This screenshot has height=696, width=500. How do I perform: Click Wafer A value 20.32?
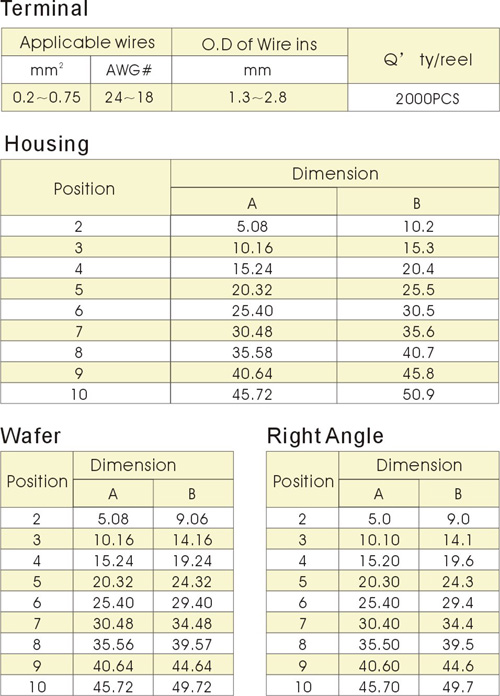coord(113,581)
